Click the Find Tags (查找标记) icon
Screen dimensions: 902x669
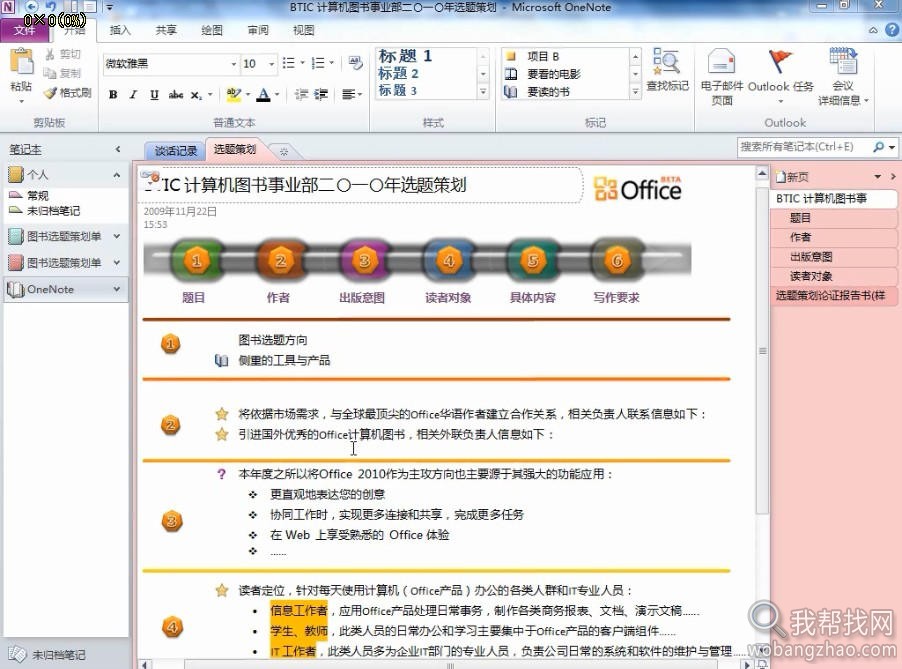pyautogui.click(x=666, y=62)
